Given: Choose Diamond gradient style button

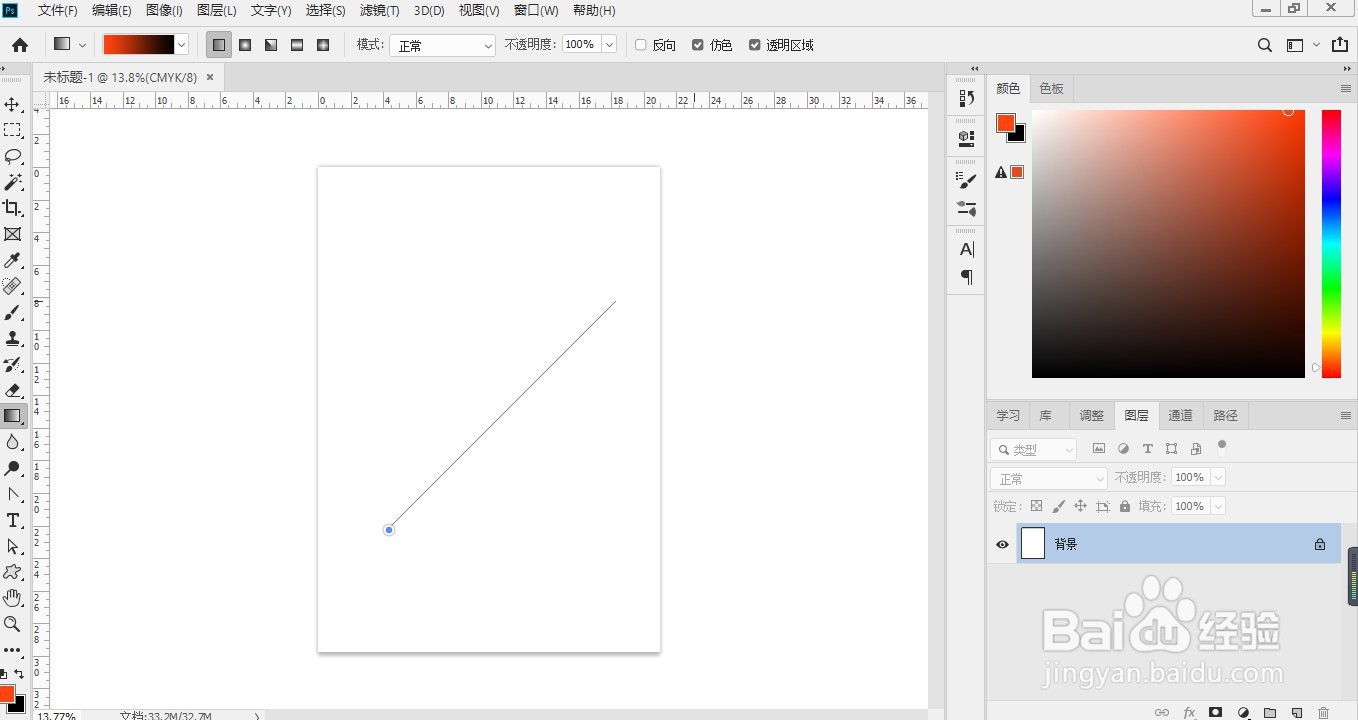Looking at the screenshot, I should click(x=323, y=45).
